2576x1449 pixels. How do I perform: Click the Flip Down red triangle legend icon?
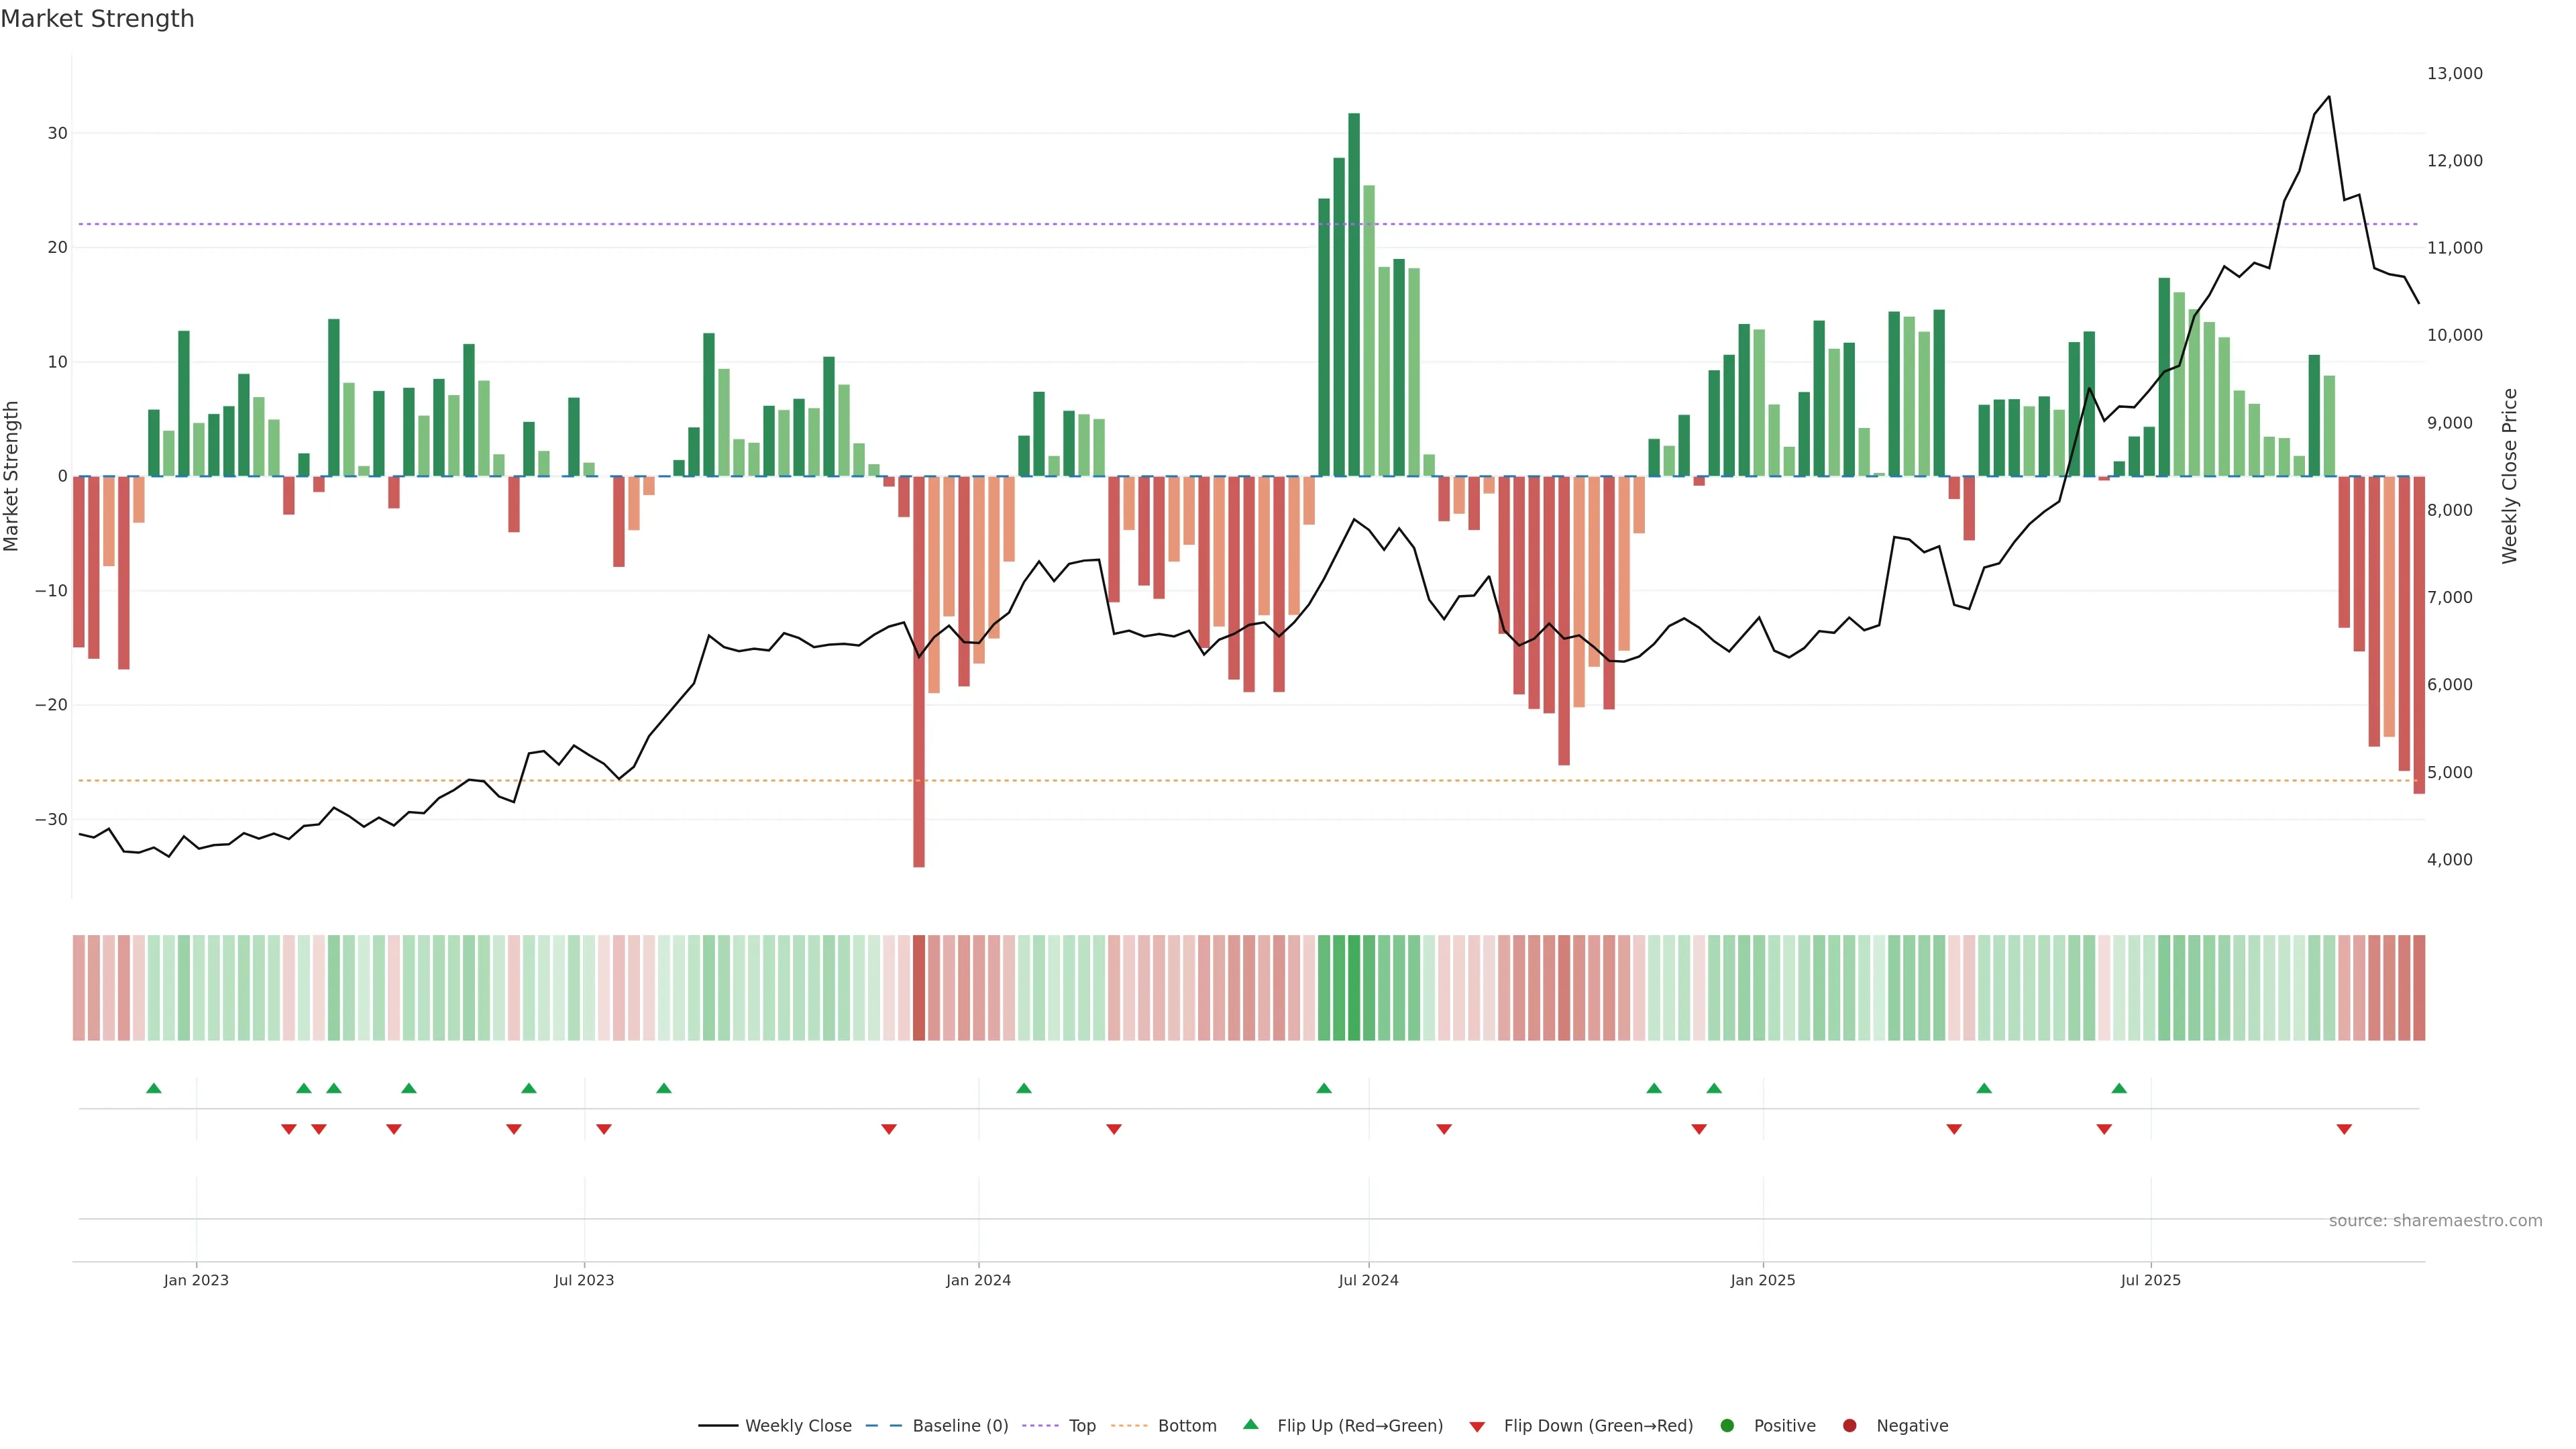point(1477,1426)
